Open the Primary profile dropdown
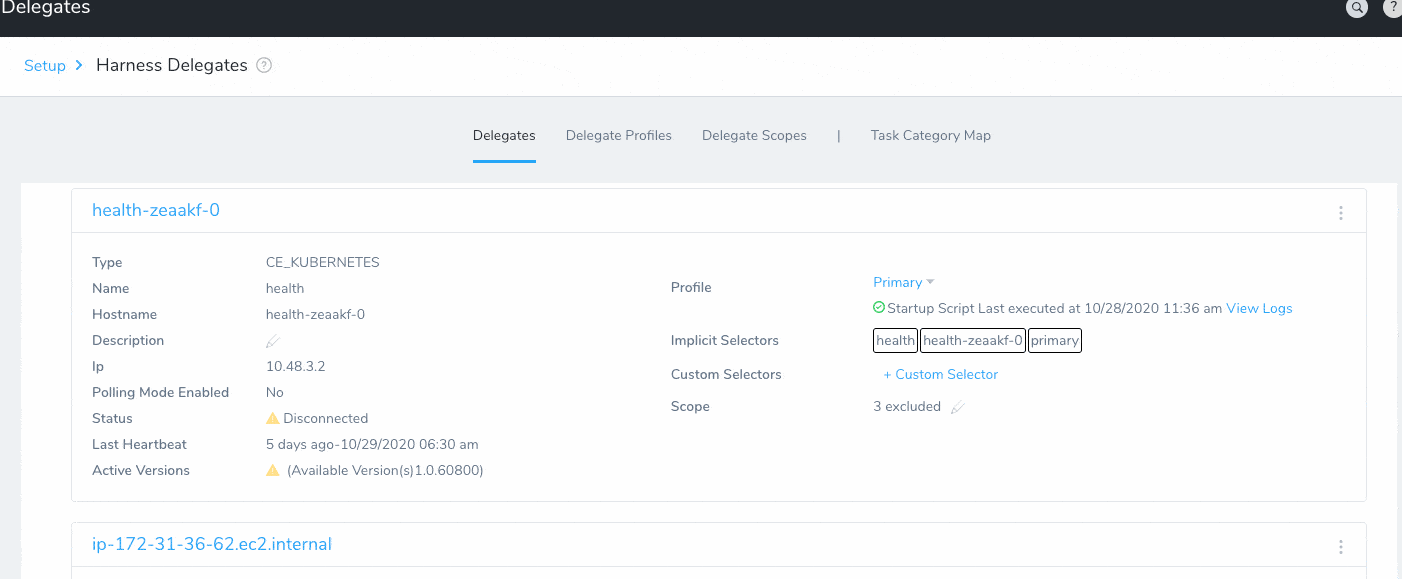 pos(904,282)
